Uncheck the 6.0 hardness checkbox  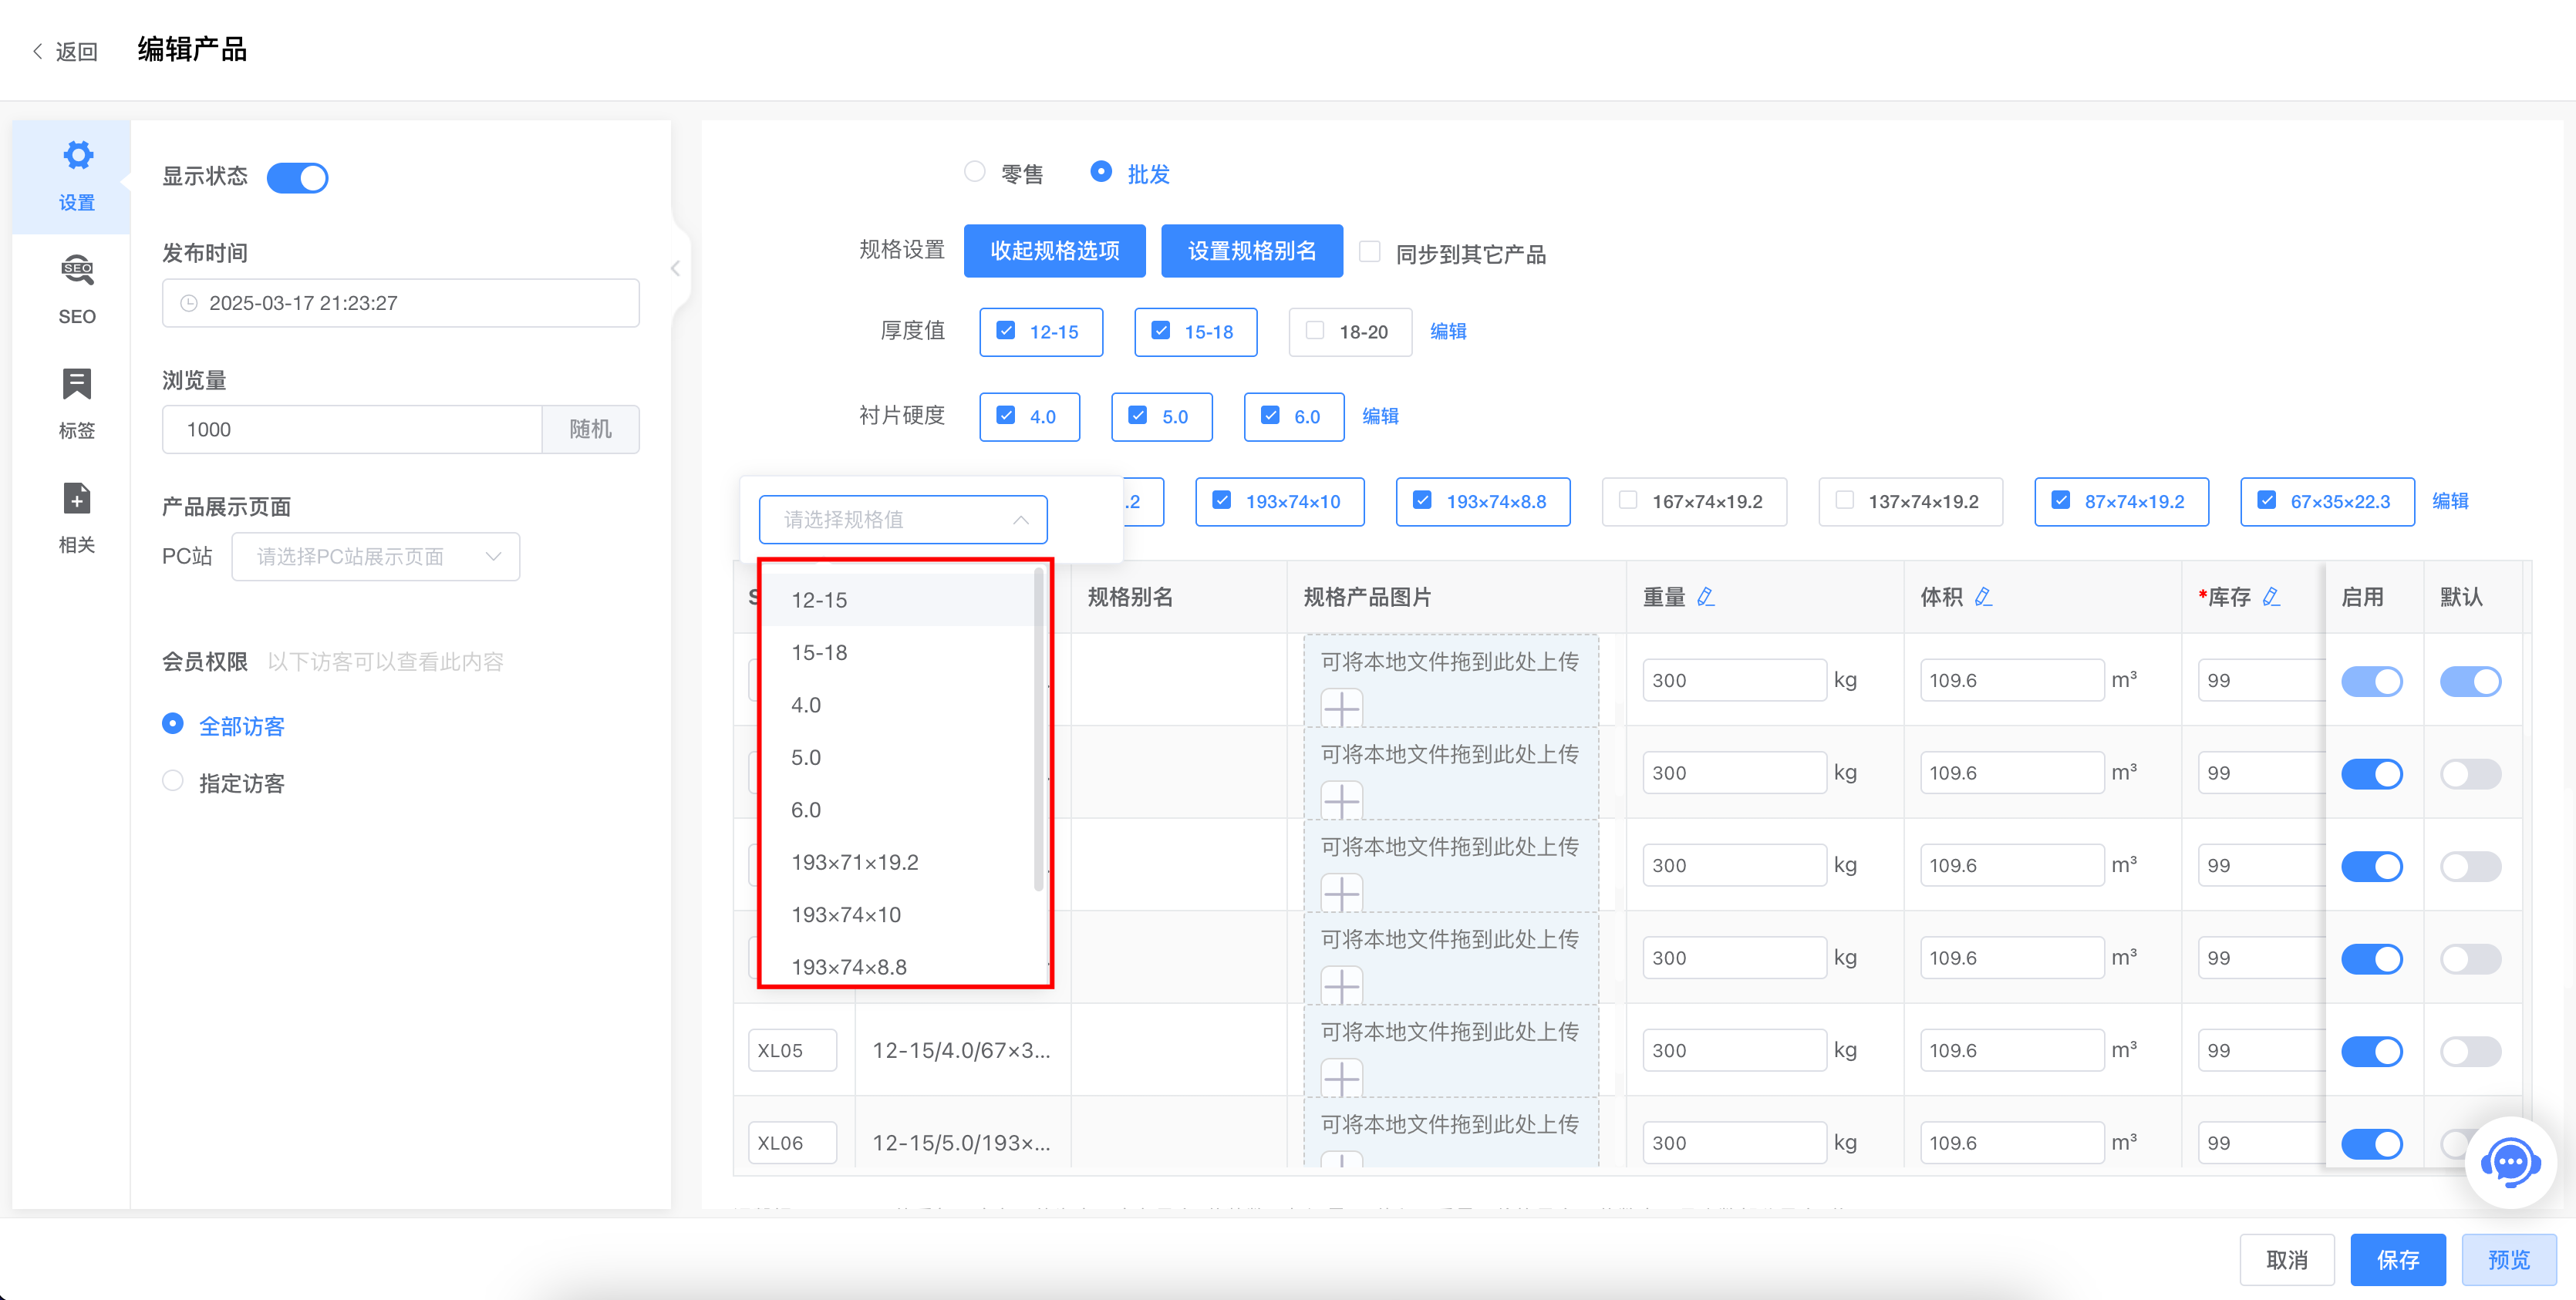pos(1270,416)
